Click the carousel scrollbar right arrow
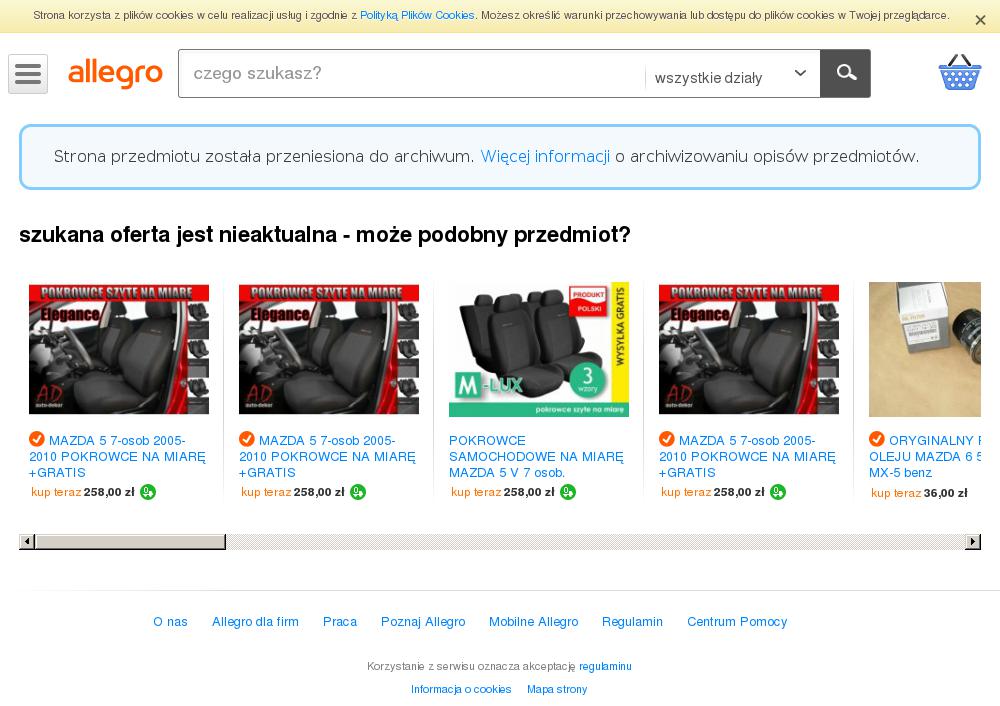The width and height of the screenshot is (1000, 706). click(973, 541)
